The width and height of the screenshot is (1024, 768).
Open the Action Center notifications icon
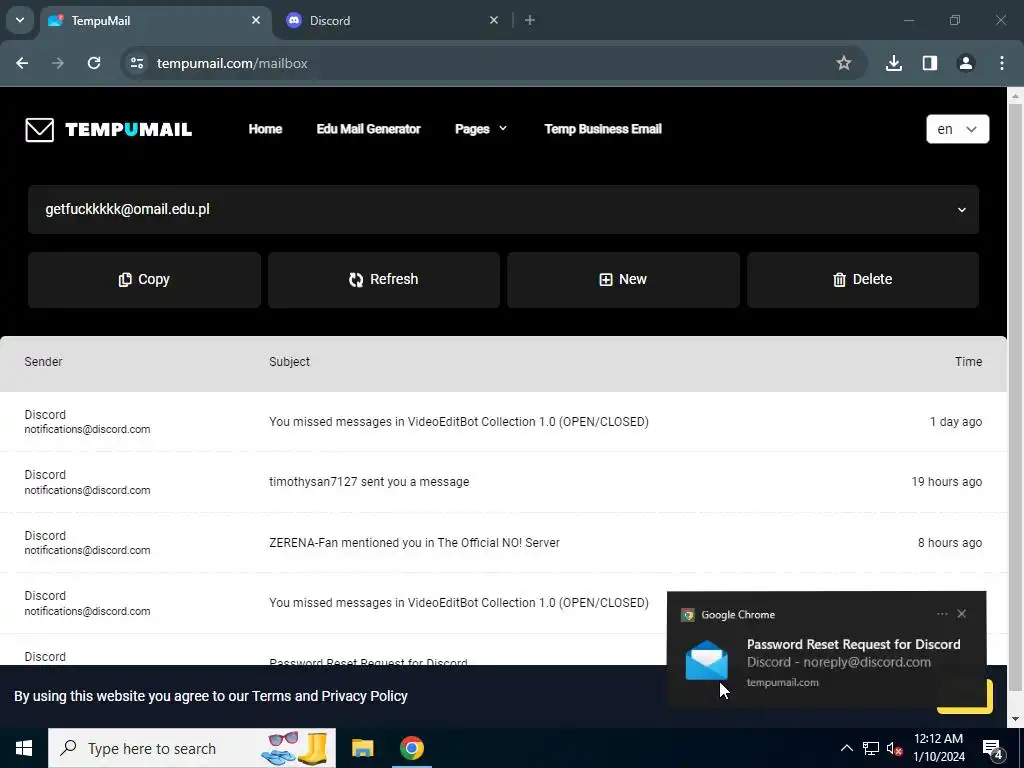[993, 749]
